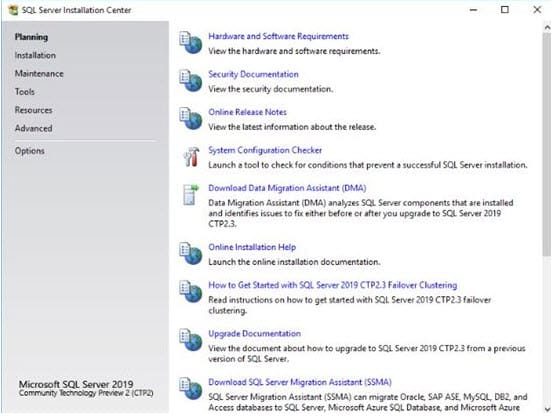Open the Options page

tap(30, 151)
